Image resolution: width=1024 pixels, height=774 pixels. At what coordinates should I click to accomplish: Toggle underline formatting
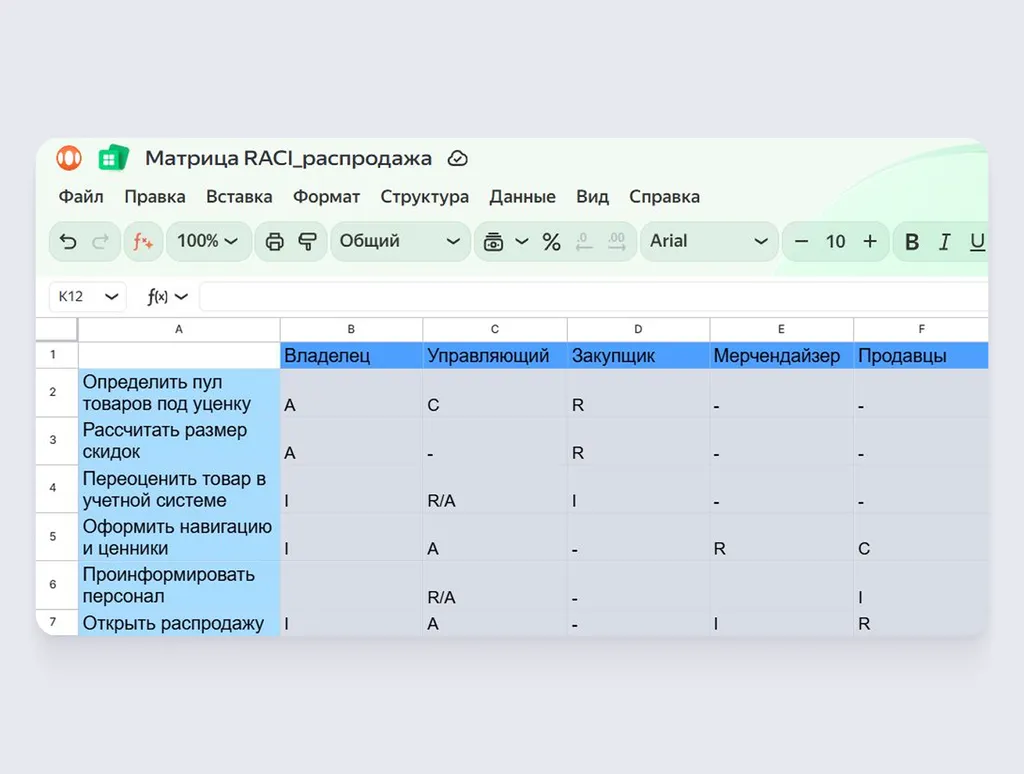click(x=977, y=242)
